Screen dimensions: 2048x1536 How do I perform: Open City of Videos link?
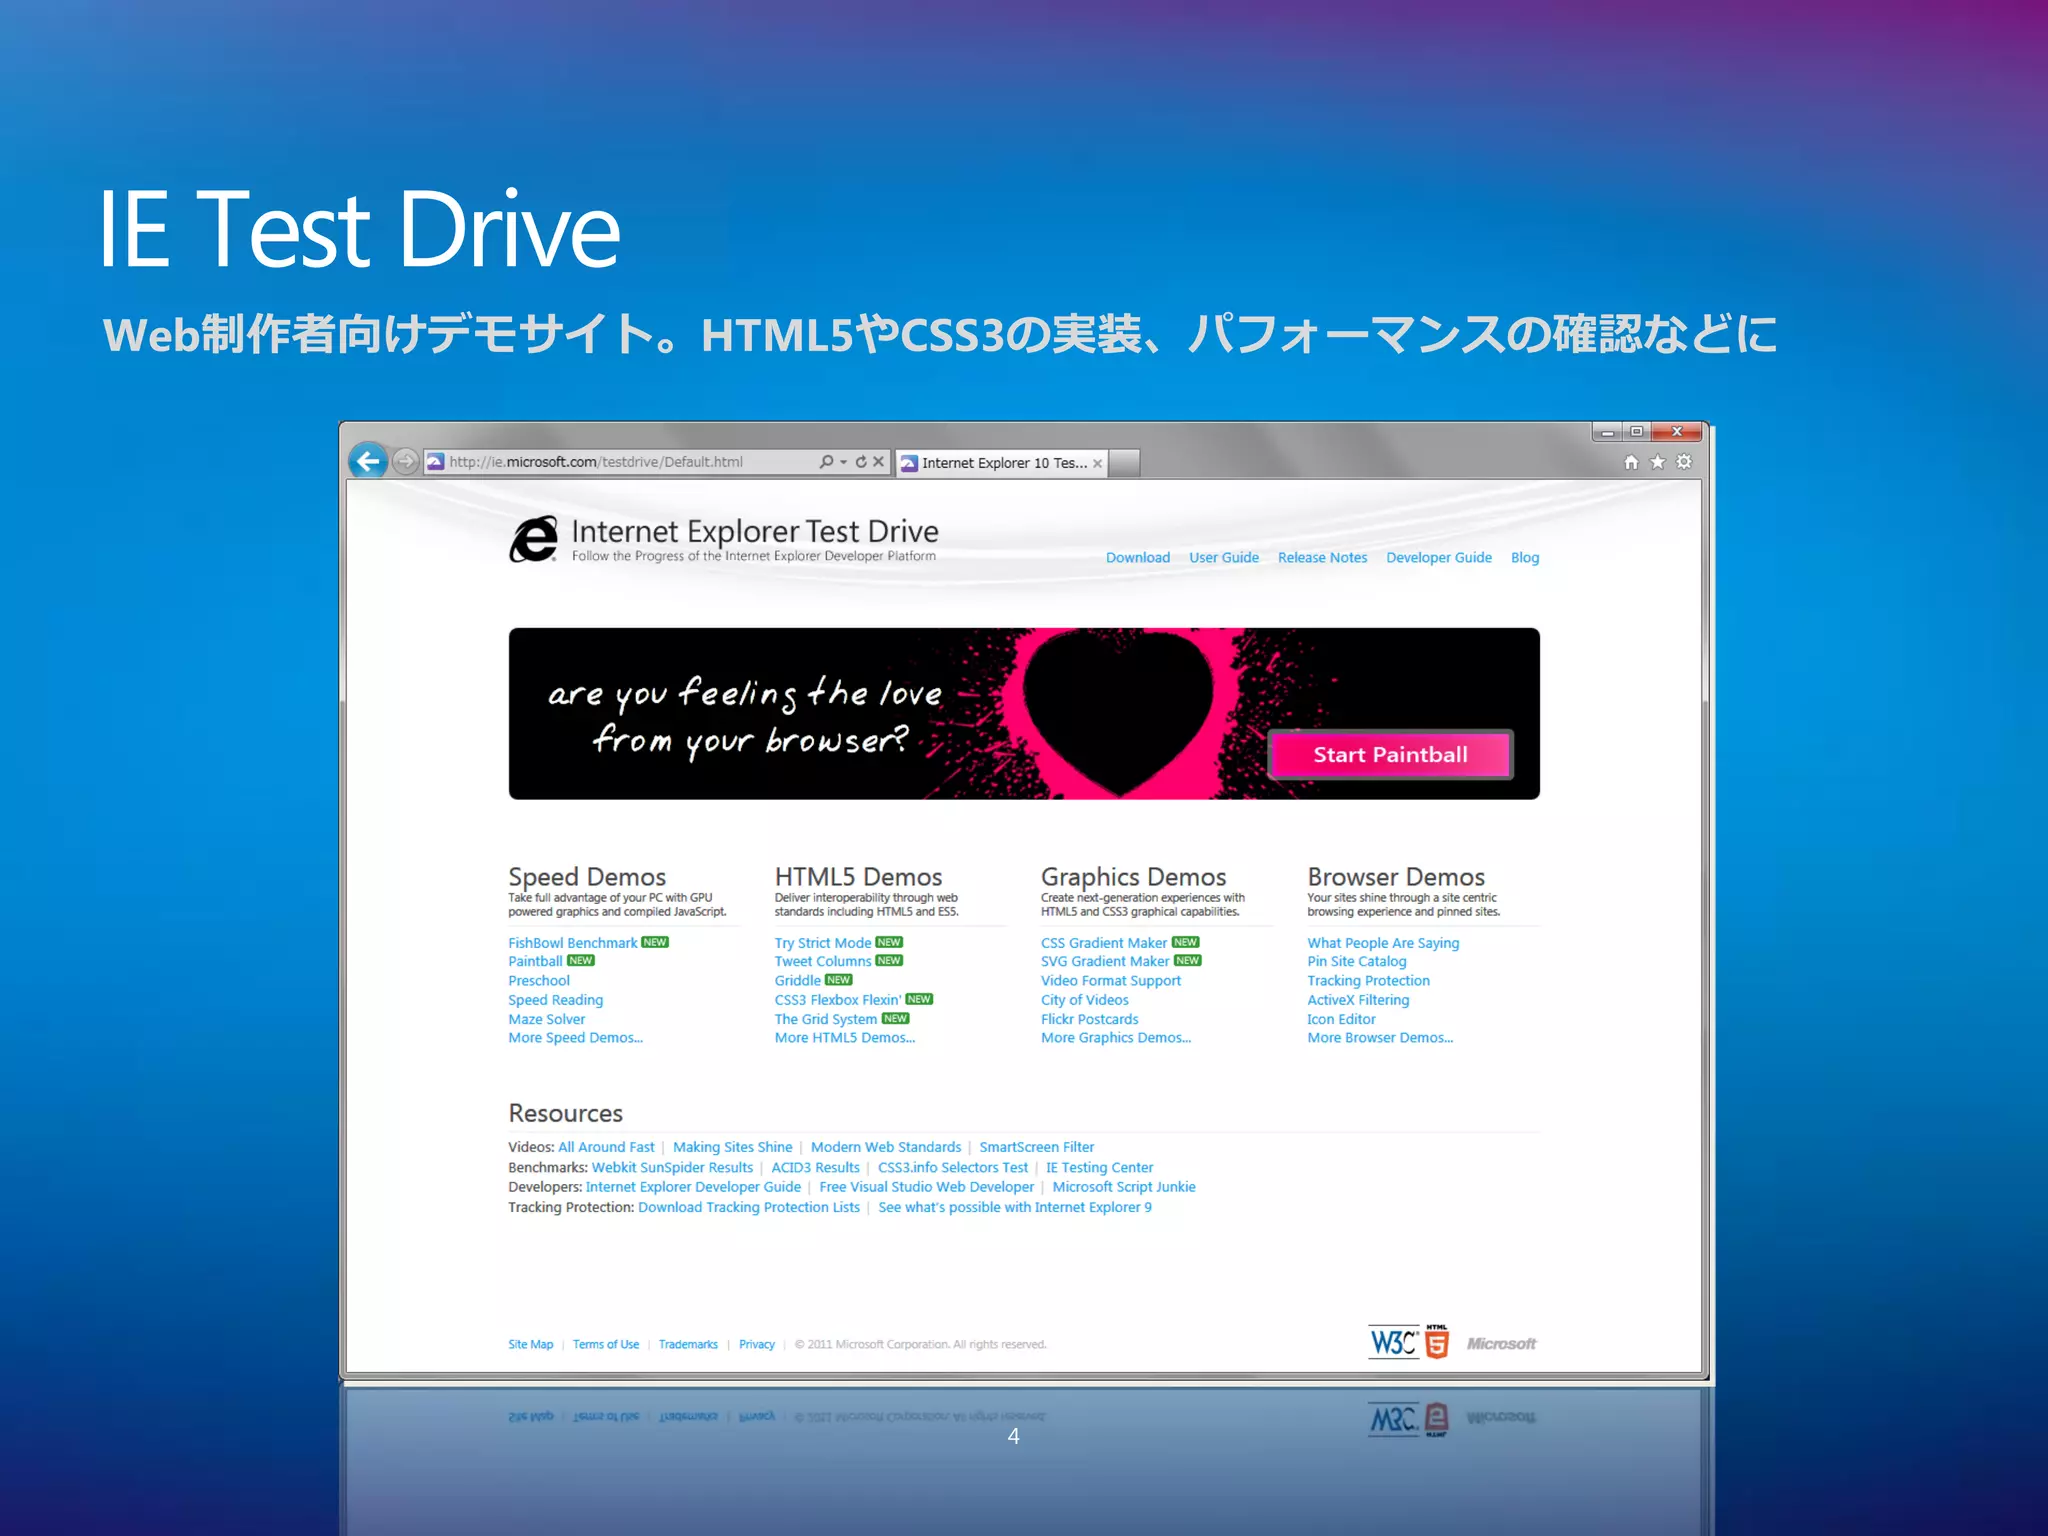point(1084,1000)
